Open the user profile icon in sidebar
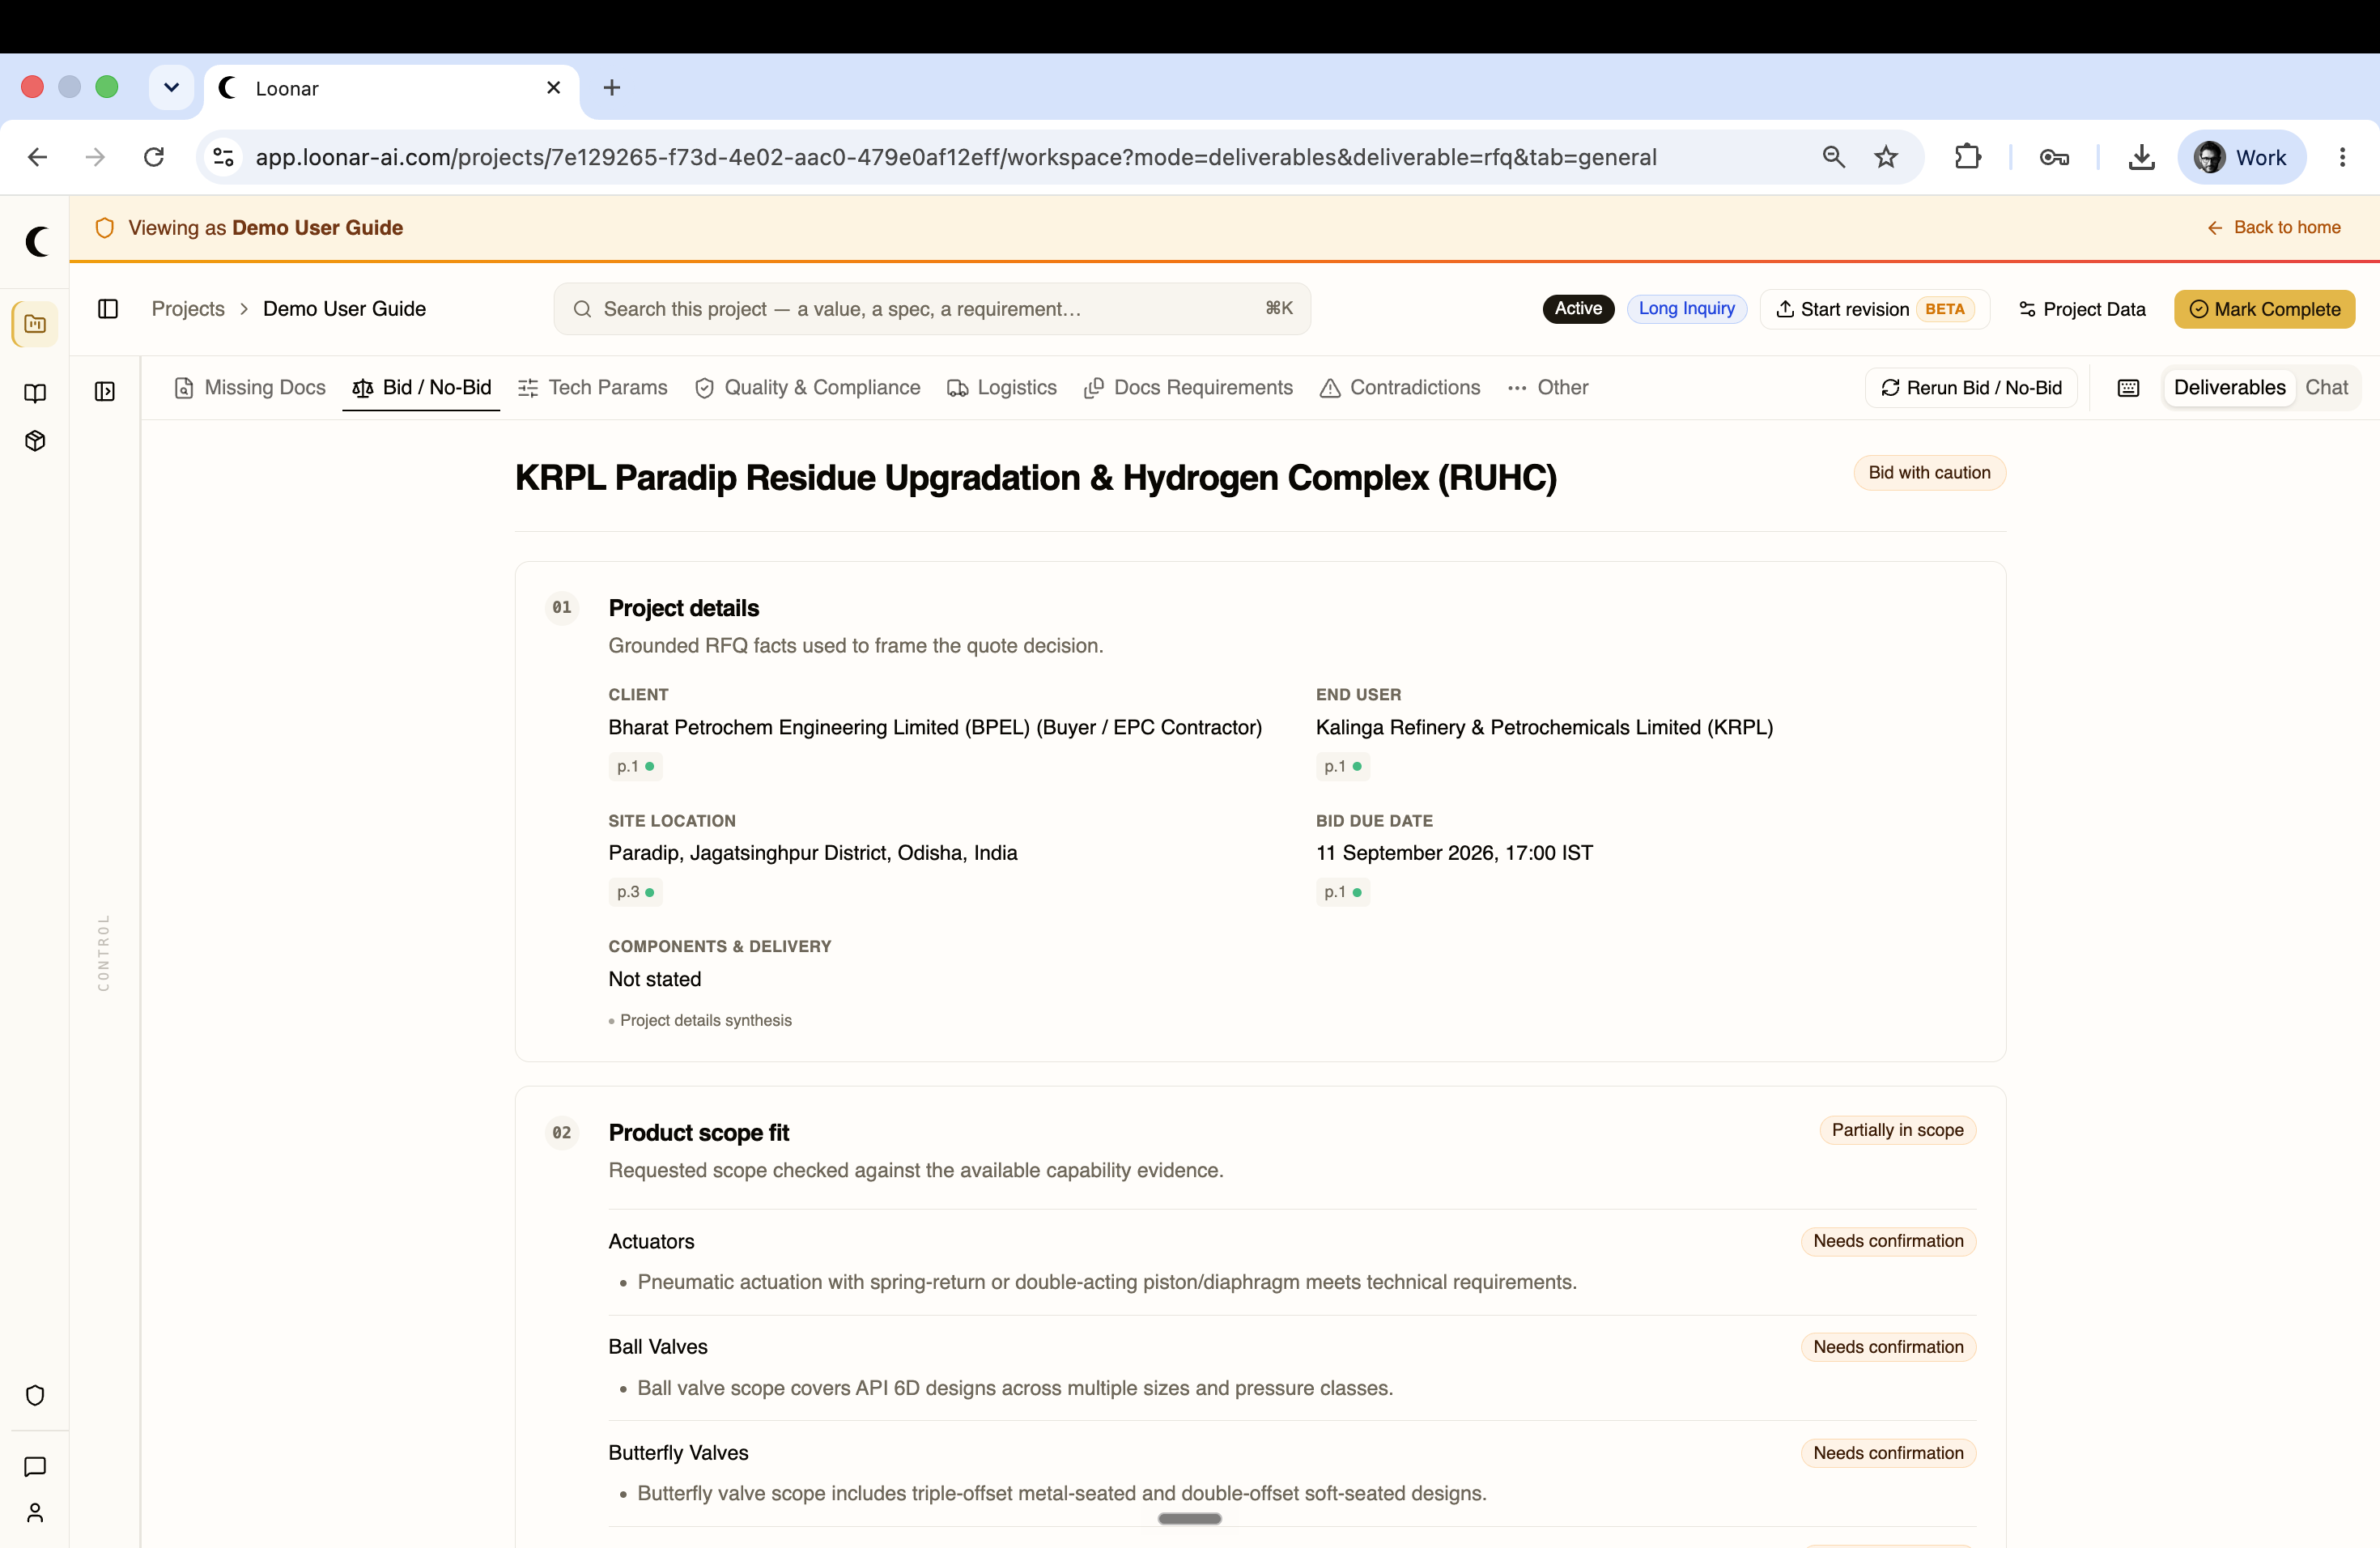 (x=35, y=1513)
